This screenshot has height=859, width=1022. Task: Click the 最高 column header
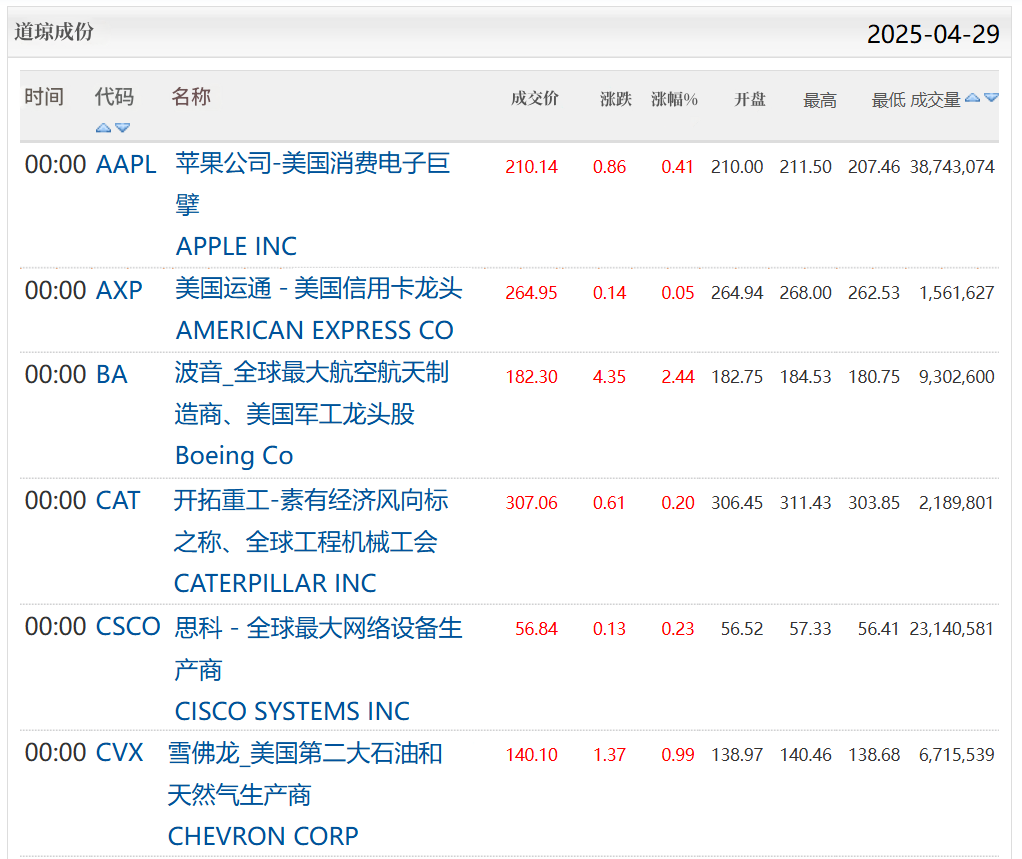tap(819, 100)
